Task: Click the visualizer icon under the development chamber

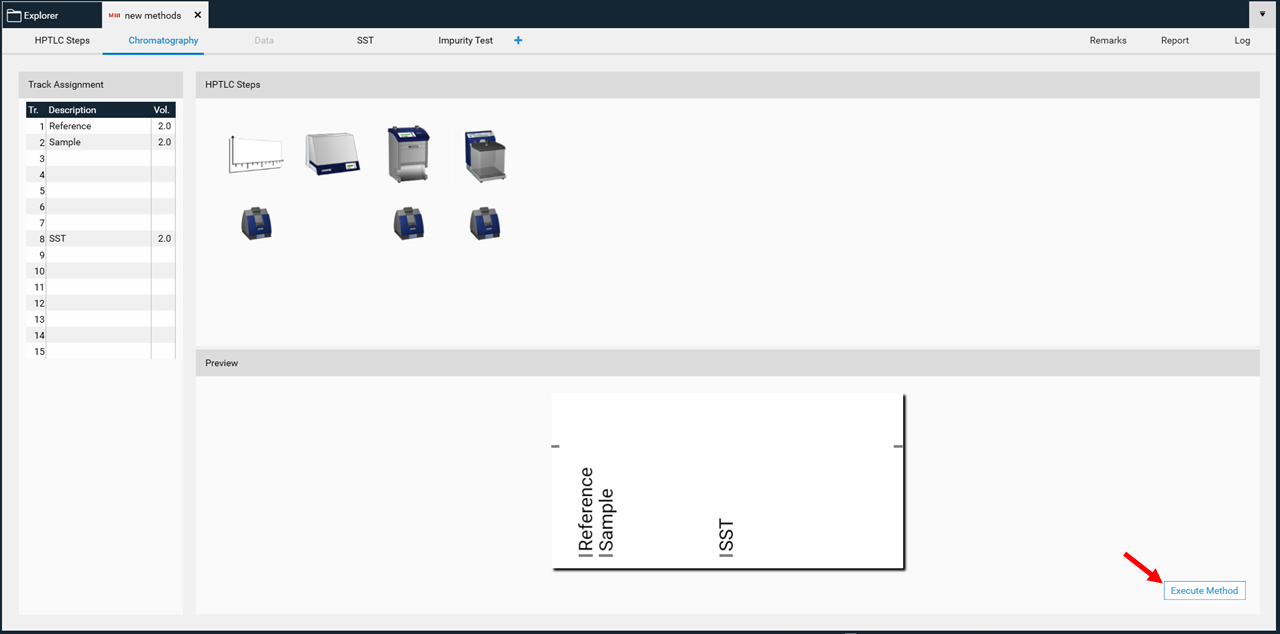Action: point(408,223)
